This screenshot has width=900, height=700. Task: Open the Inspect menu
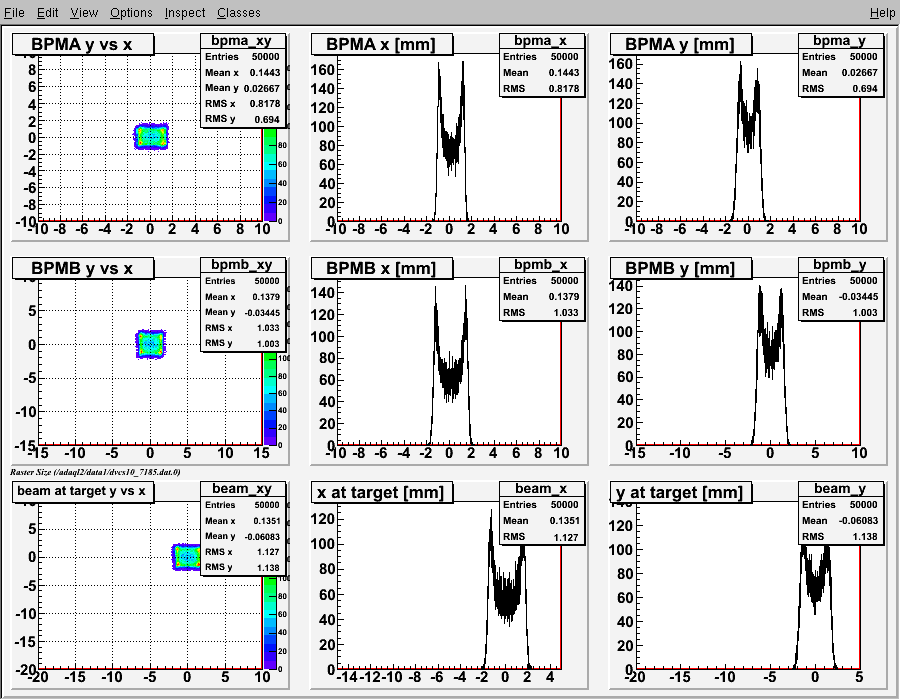(x=185, y=13)
